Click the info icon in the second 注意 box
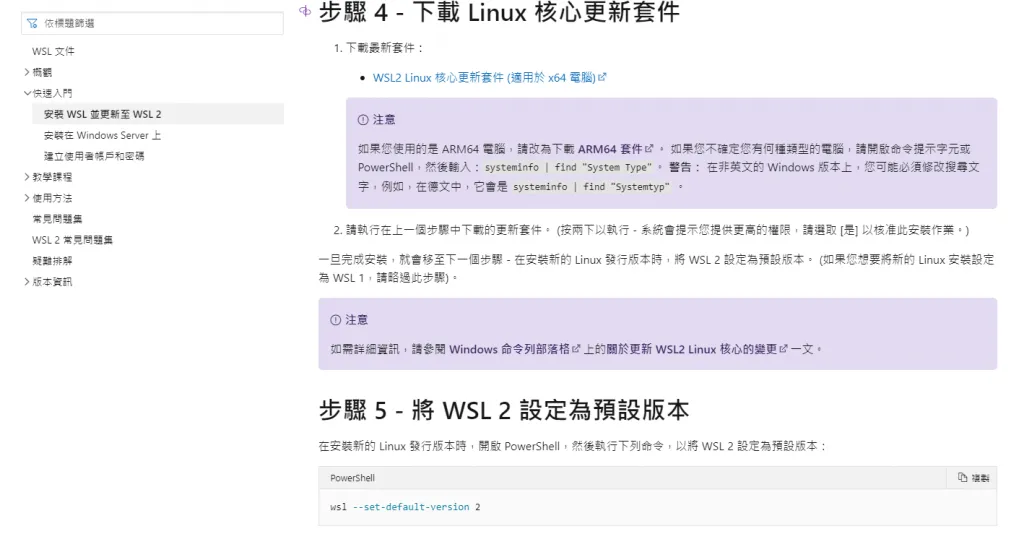The width and height of the screenshot is (1024, 555). pyautogui.click(x=335, y=320)
